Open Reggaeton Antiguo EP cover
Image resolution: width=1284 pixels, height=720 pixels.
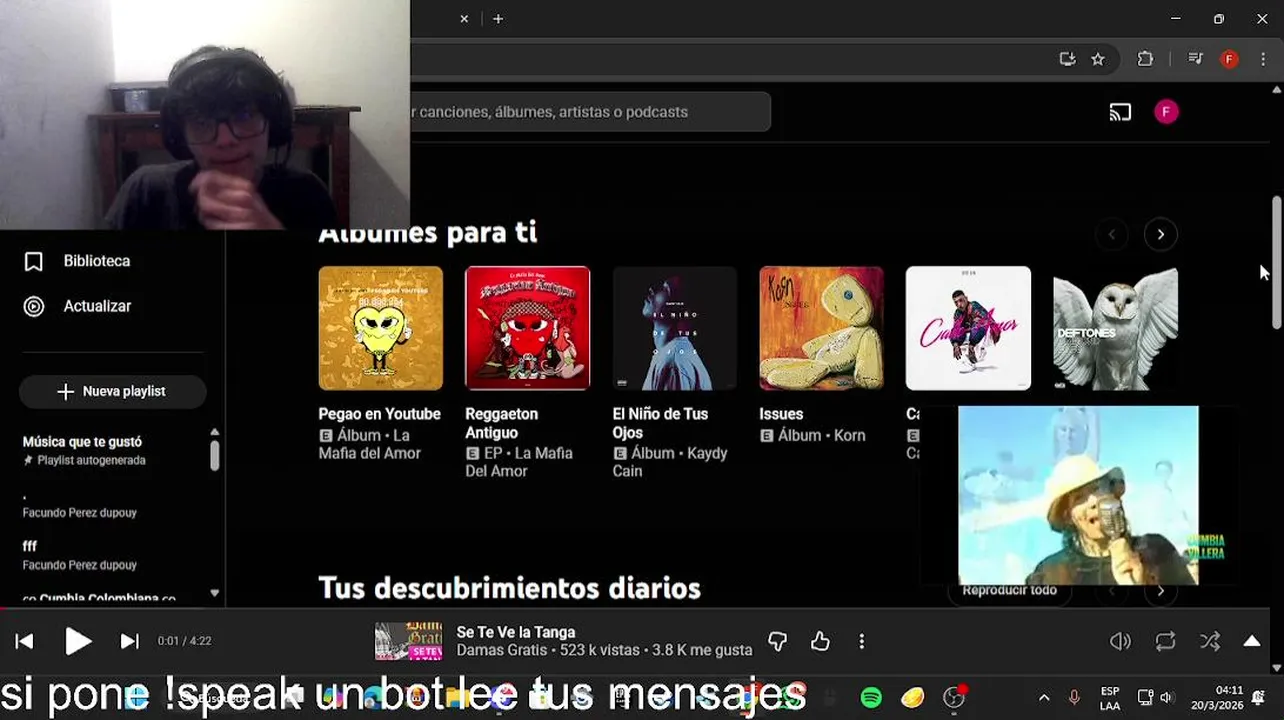point(527,328)
